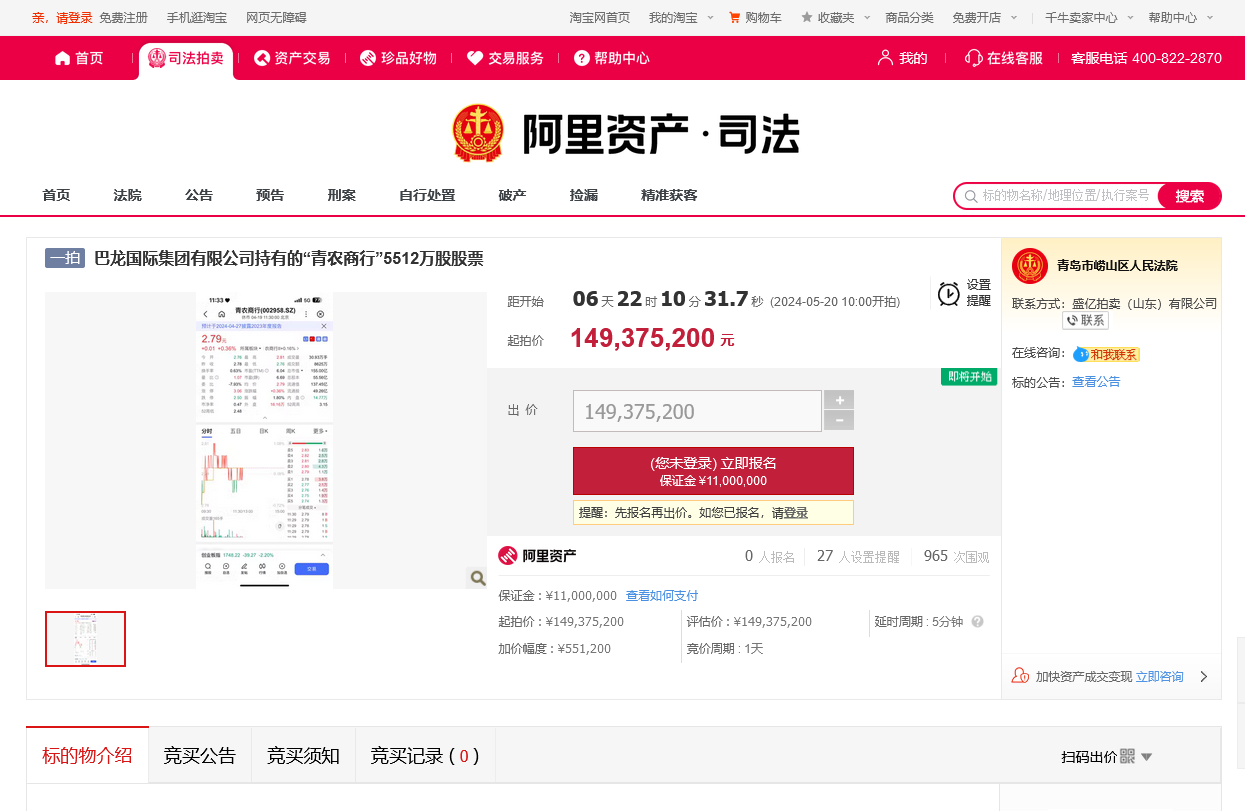This screenshot has width=1245, height=811.
Task: Click the help question mark beside 延时周期
Action: tap(977, 622)
